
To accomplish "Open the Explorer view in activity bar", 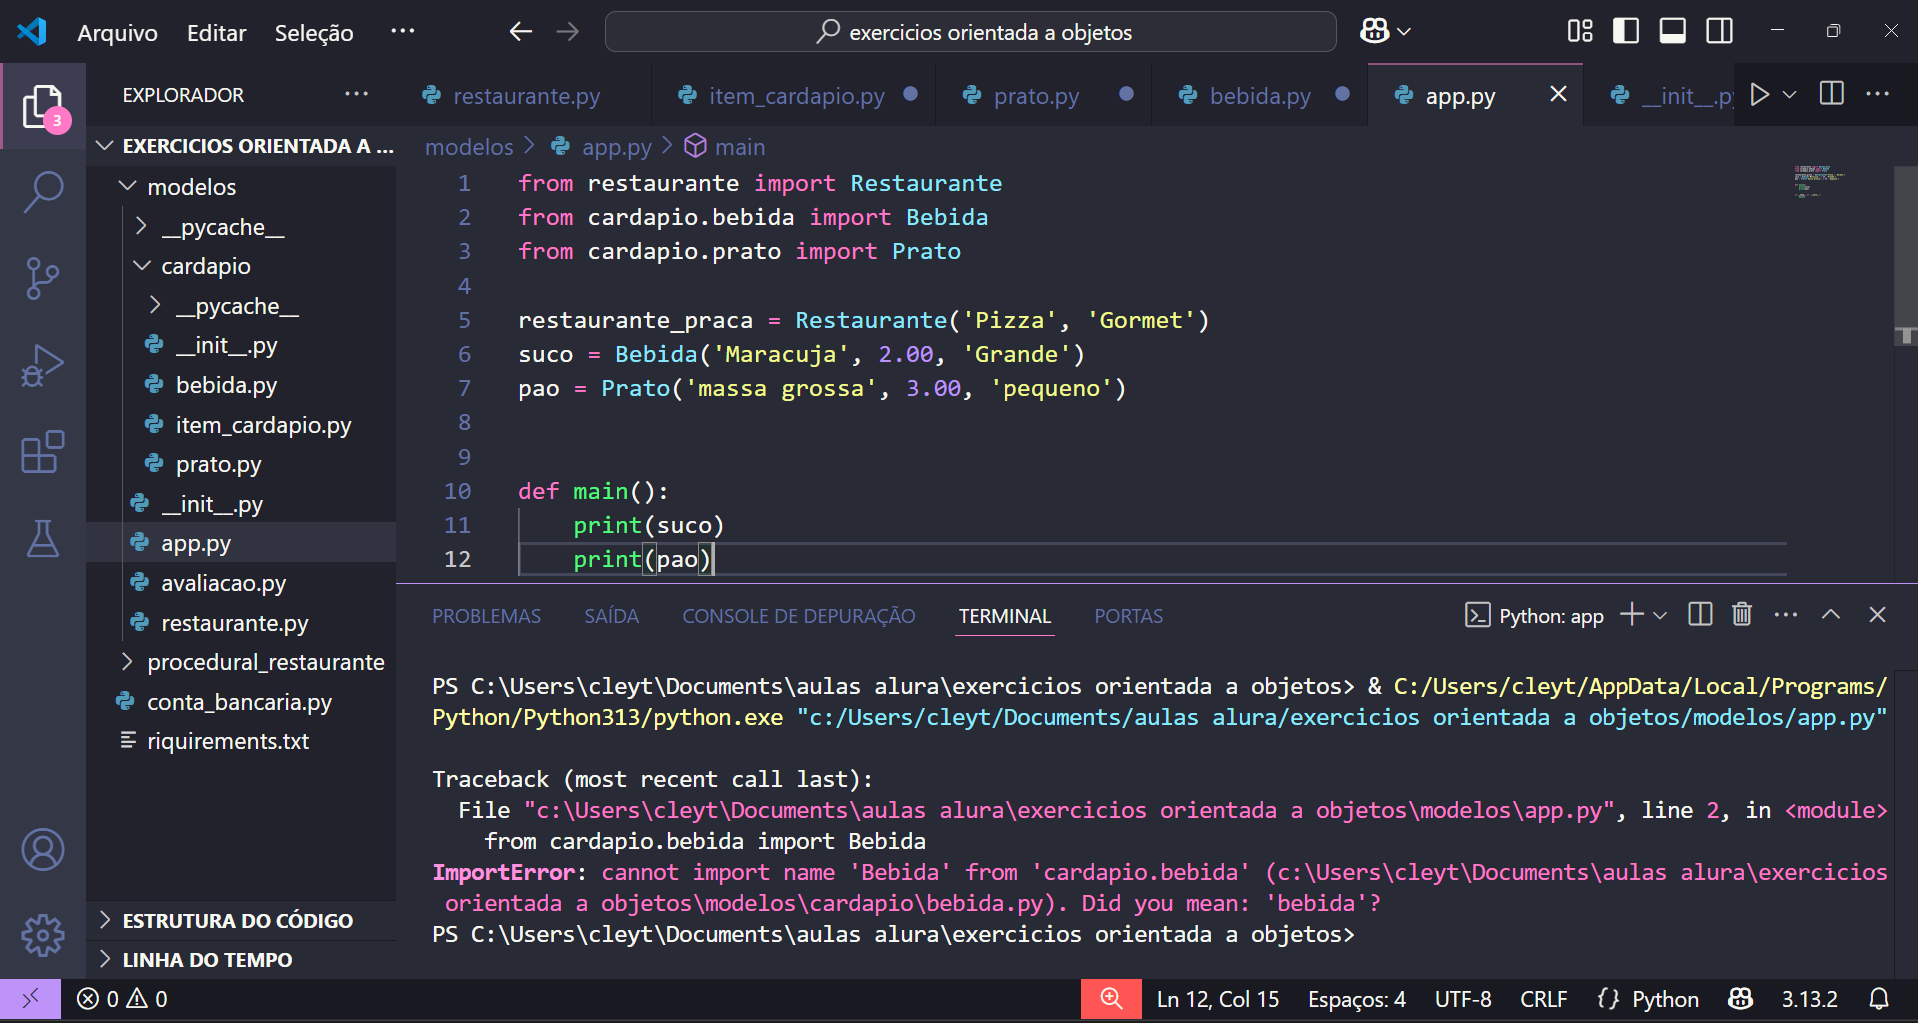I will 43,107.
